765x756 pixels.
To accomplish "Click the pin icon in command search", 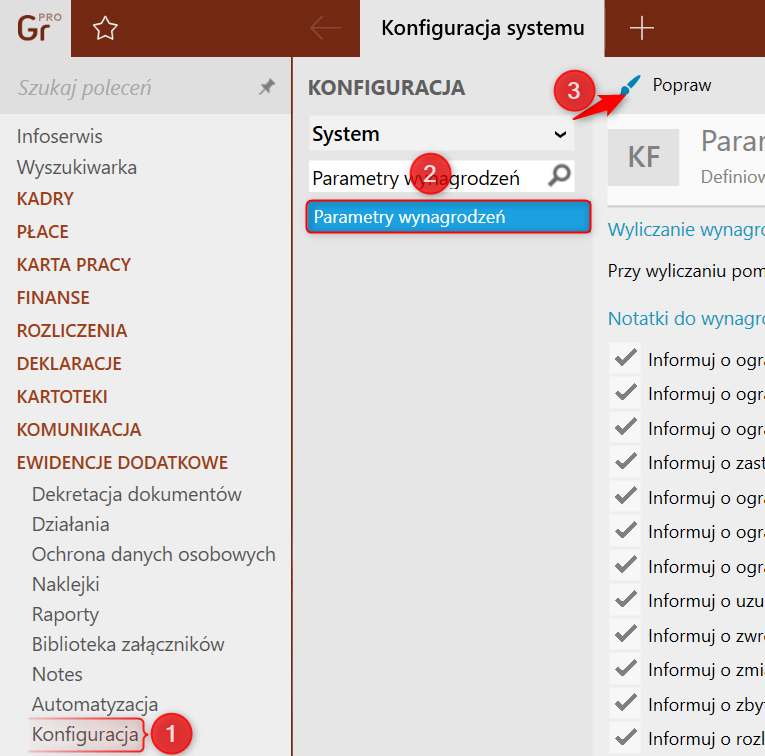I will (266, 88).
